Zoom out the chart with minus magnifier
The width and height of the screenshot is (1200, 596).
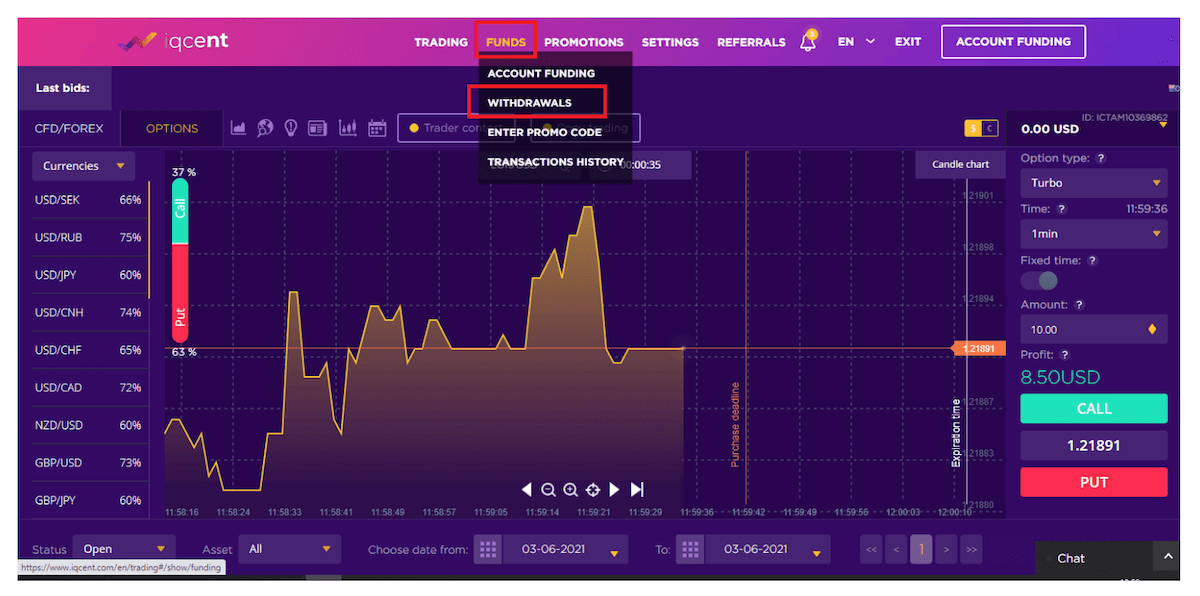pyautogui.click(x=548, y=489)
